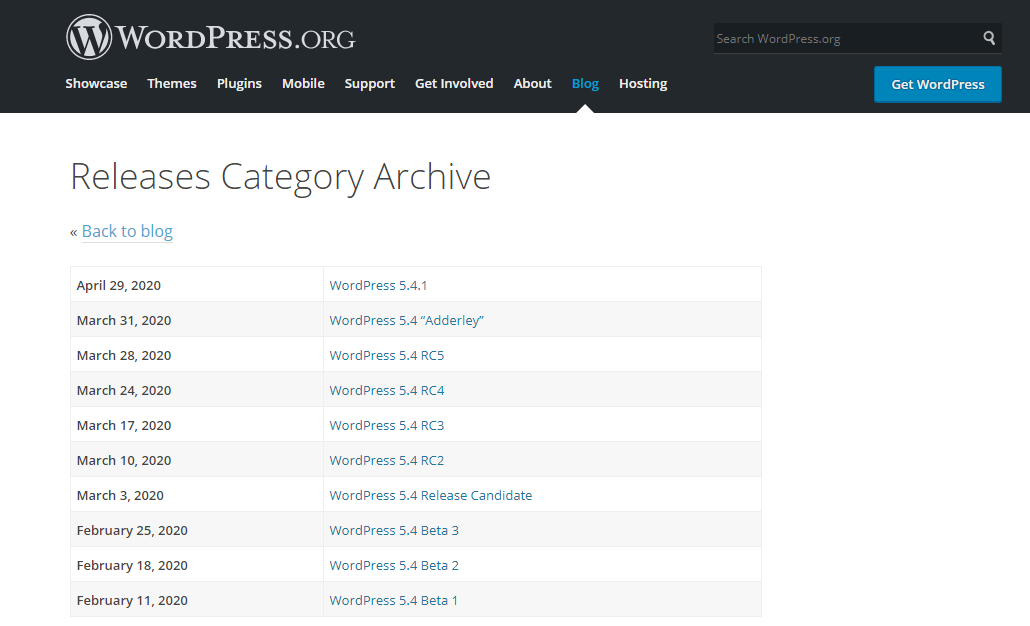The image size is (1030, 626).
Task: Open the WordPress 5.4 Beta 3 link
Action: coord(393,530)
